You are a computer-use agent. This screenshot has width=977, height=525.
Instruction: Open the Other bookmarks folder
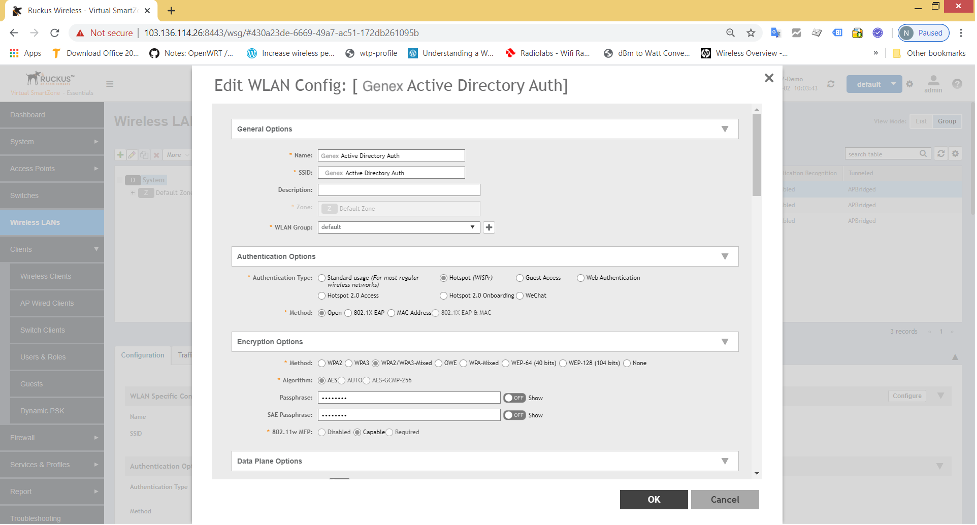(x=929, y=54)
